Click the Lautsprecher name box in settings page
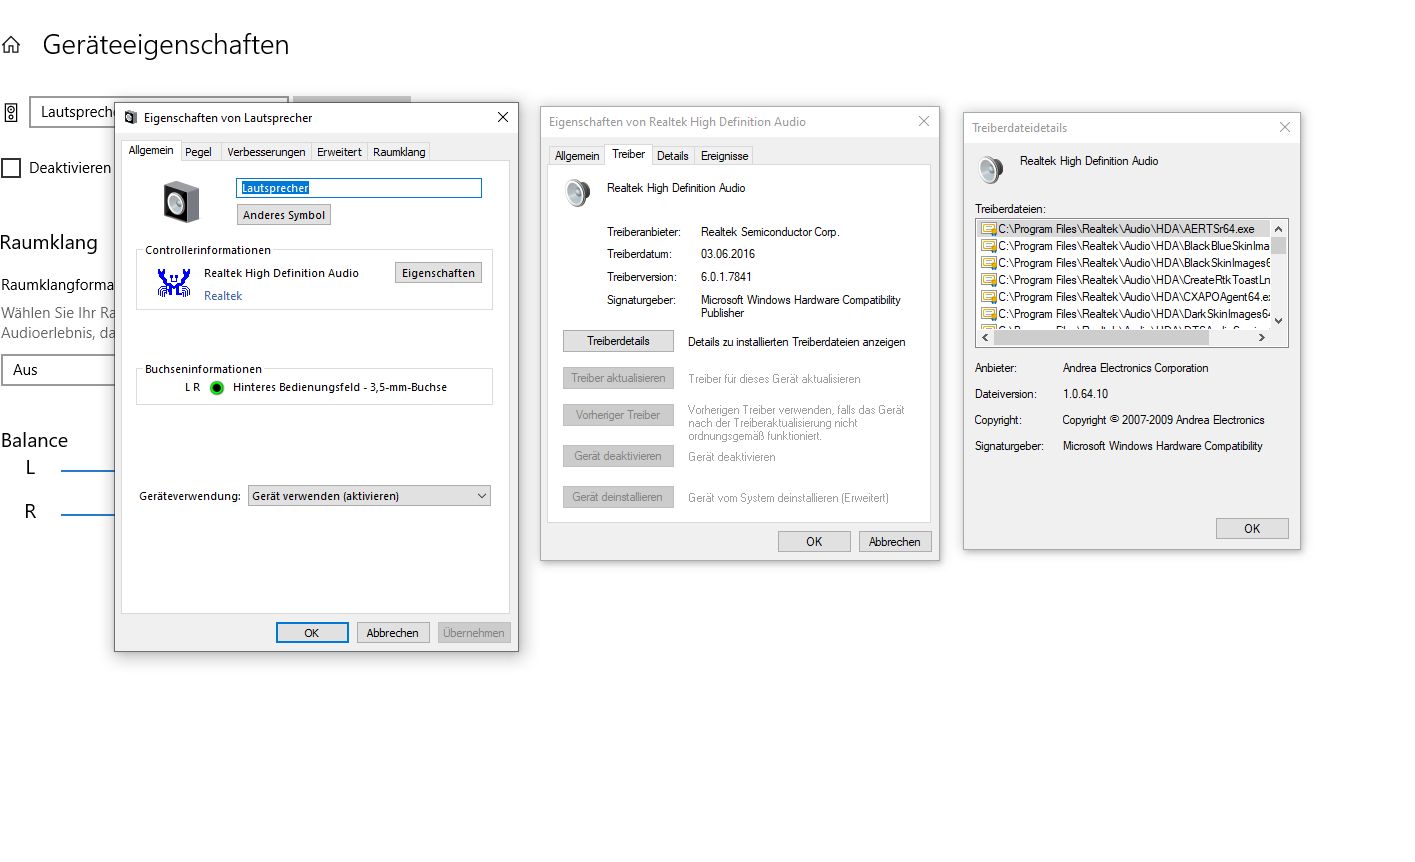Viewport: 1415px width, 862px height. click(72, 112)
